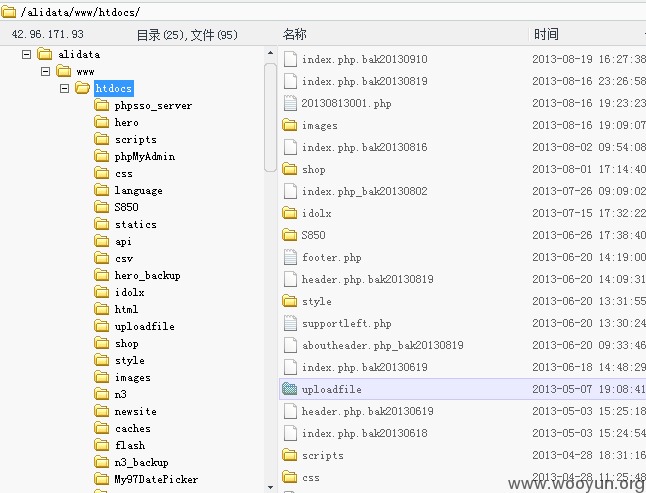Image resolution: width=646 pixels, height=493 pixels.
Task: Click uploadfile folder icon in tree
Action: 101,326
